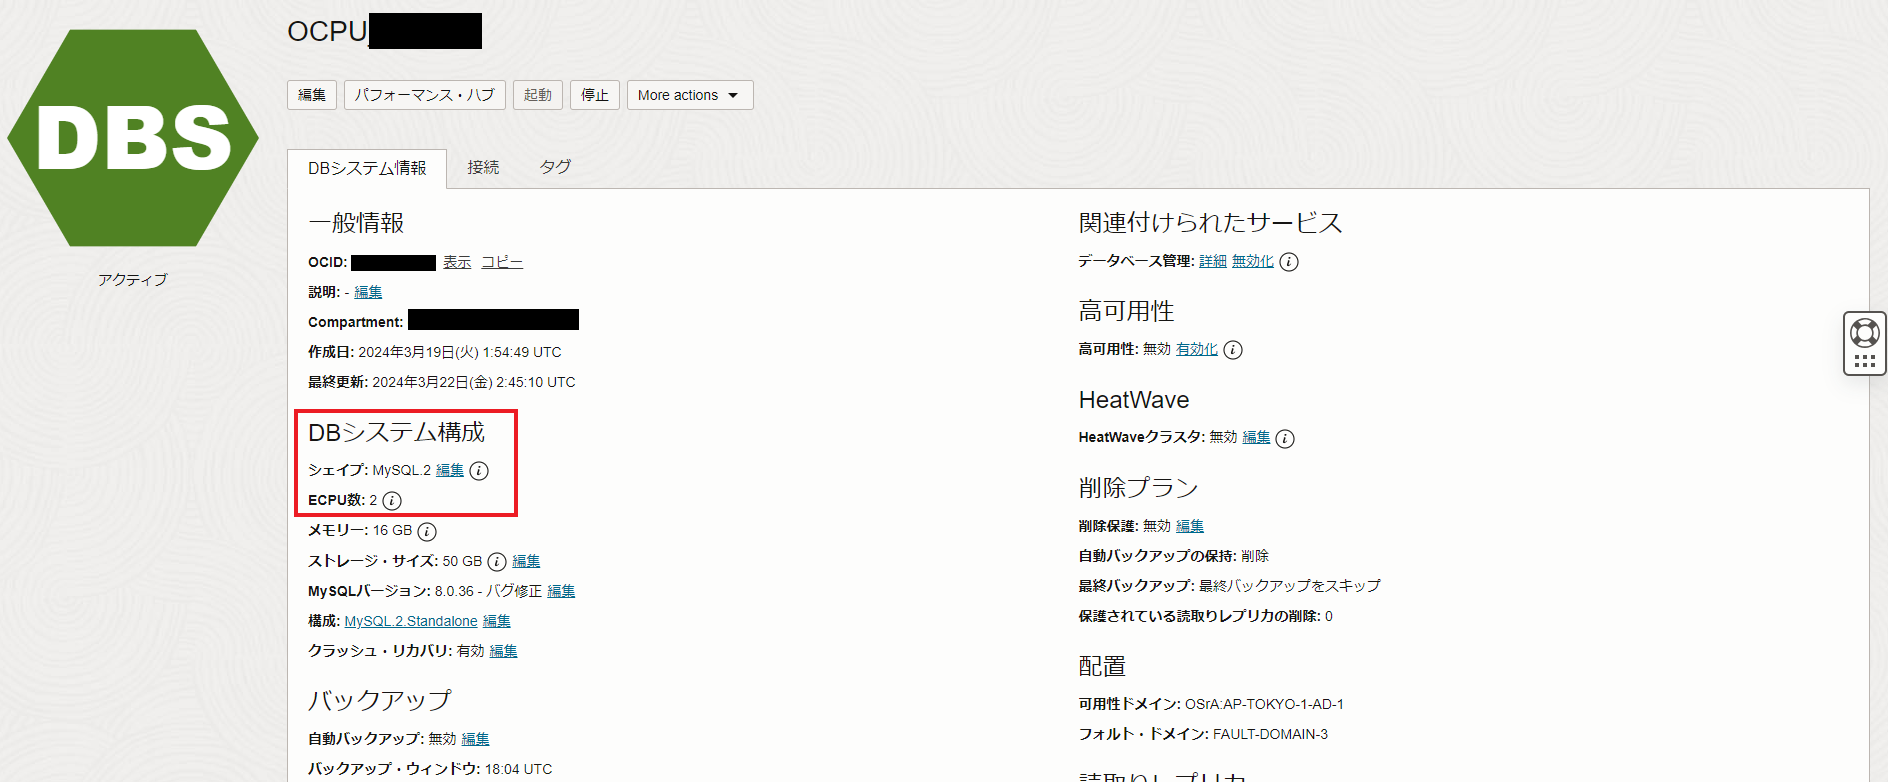Viewport: 1888px width, 782px height.
Task: Show info tooltip for シェイプ MySQL.2
Action: pos(479,471)
